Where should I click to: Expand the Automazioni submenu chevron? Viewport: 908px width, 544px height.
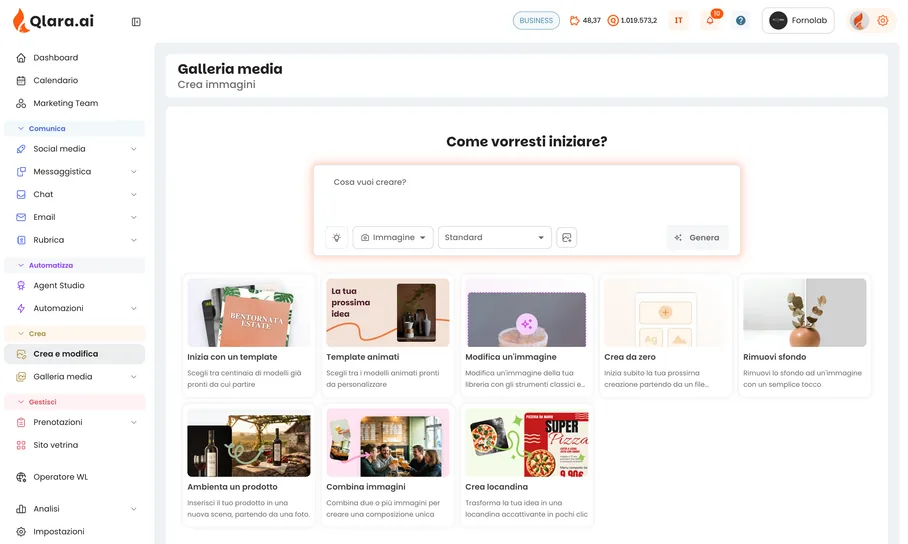coord(134,309)
